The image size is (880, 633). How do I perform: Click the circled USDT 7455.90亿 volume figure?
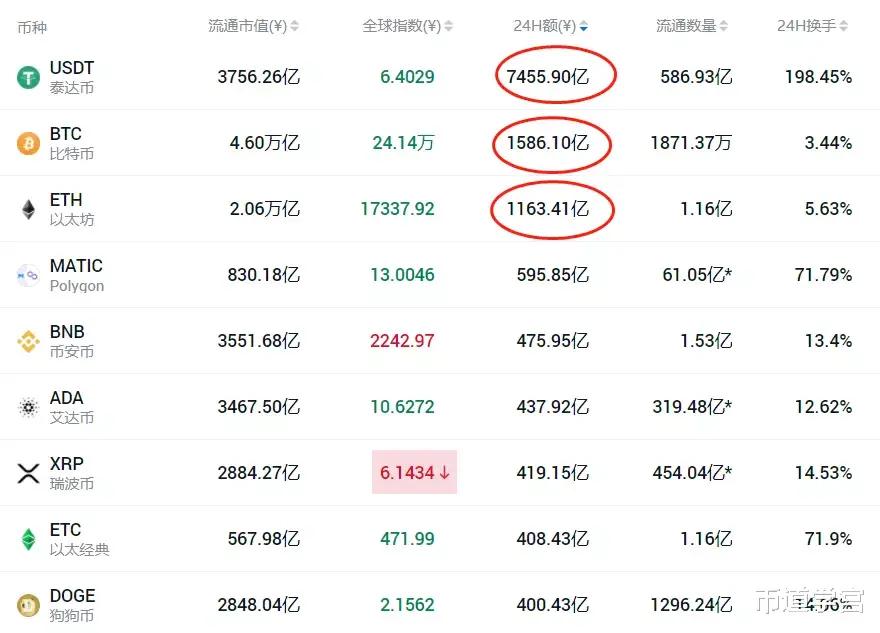pos(550,76)
